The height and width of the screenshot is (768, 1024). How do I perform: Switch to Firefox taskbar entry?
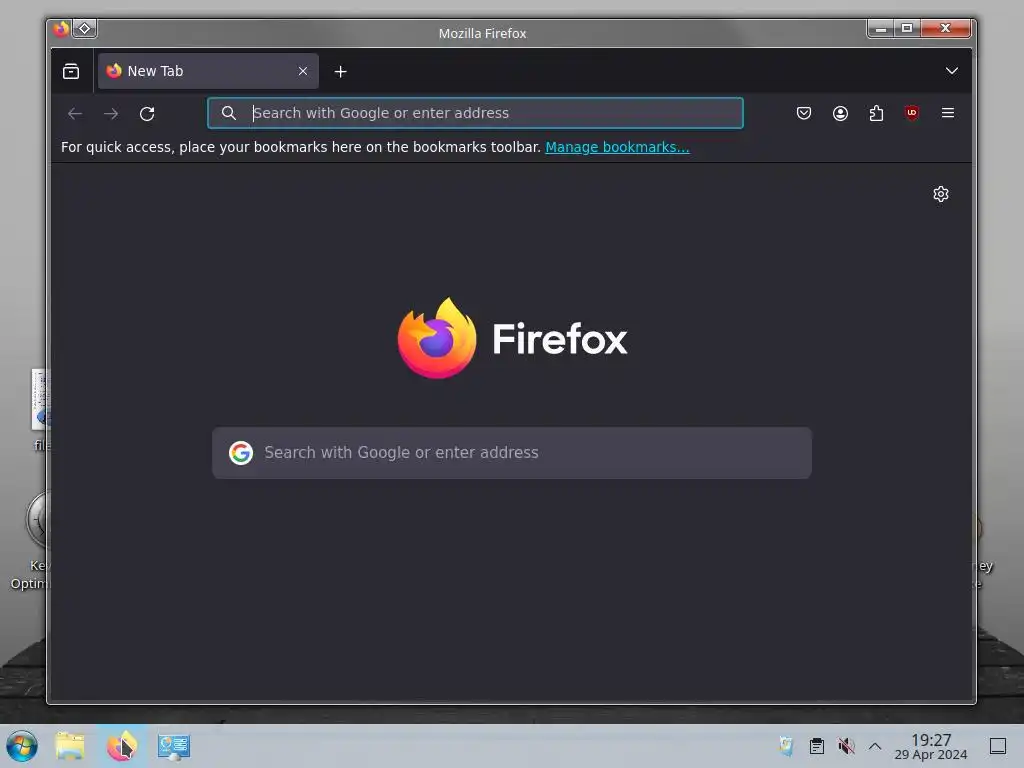click(122, 746)
